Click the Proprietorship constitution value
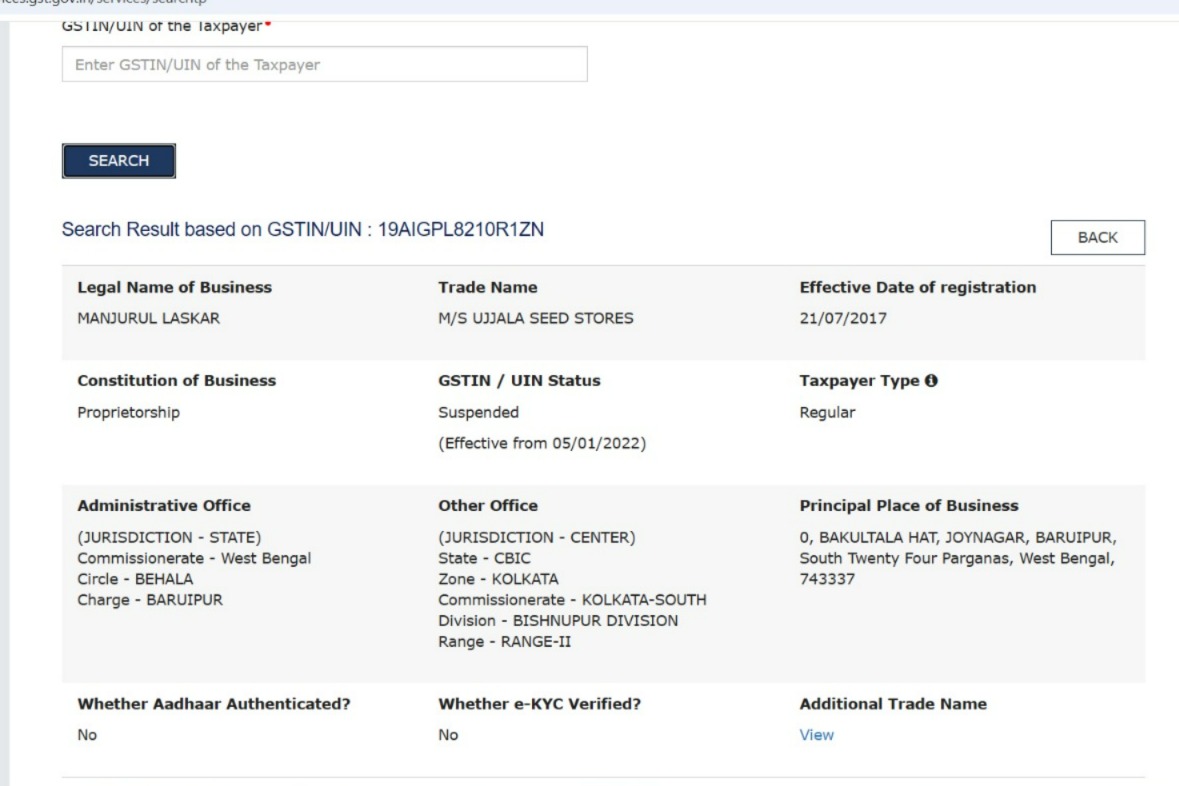Viewport: 1179px width, 786px height. pos(129,413)
